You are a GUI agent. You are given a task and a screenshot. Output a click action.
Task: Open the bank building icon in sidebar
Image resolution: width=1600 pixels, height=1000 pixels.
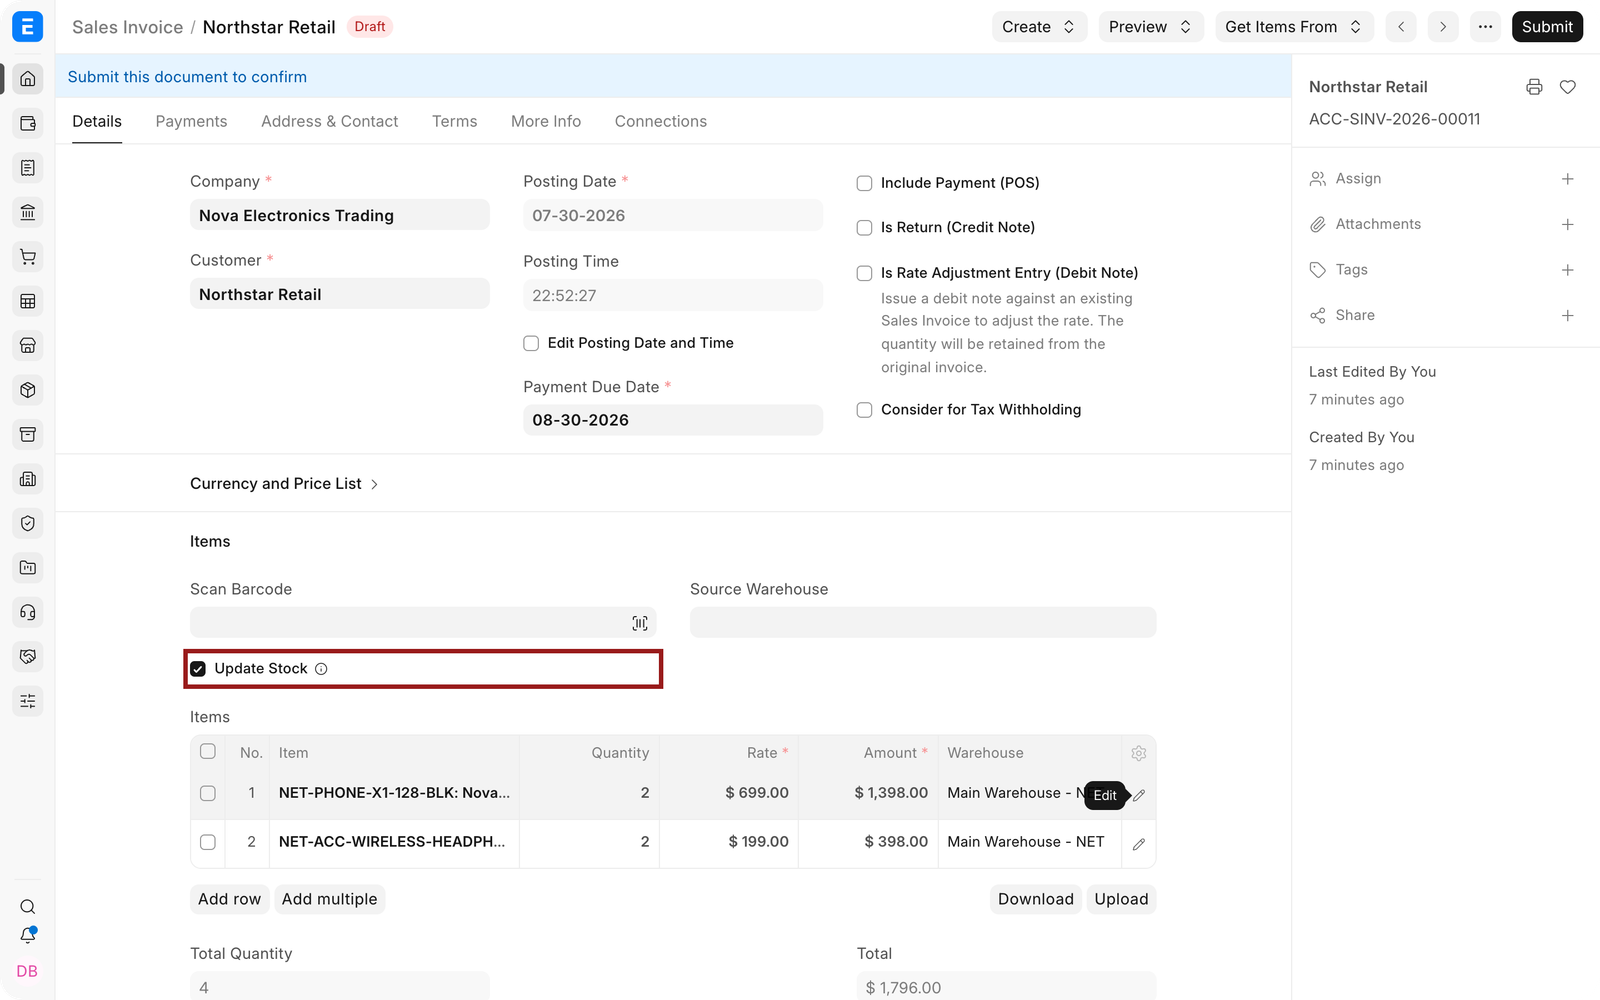pos(28,212)
